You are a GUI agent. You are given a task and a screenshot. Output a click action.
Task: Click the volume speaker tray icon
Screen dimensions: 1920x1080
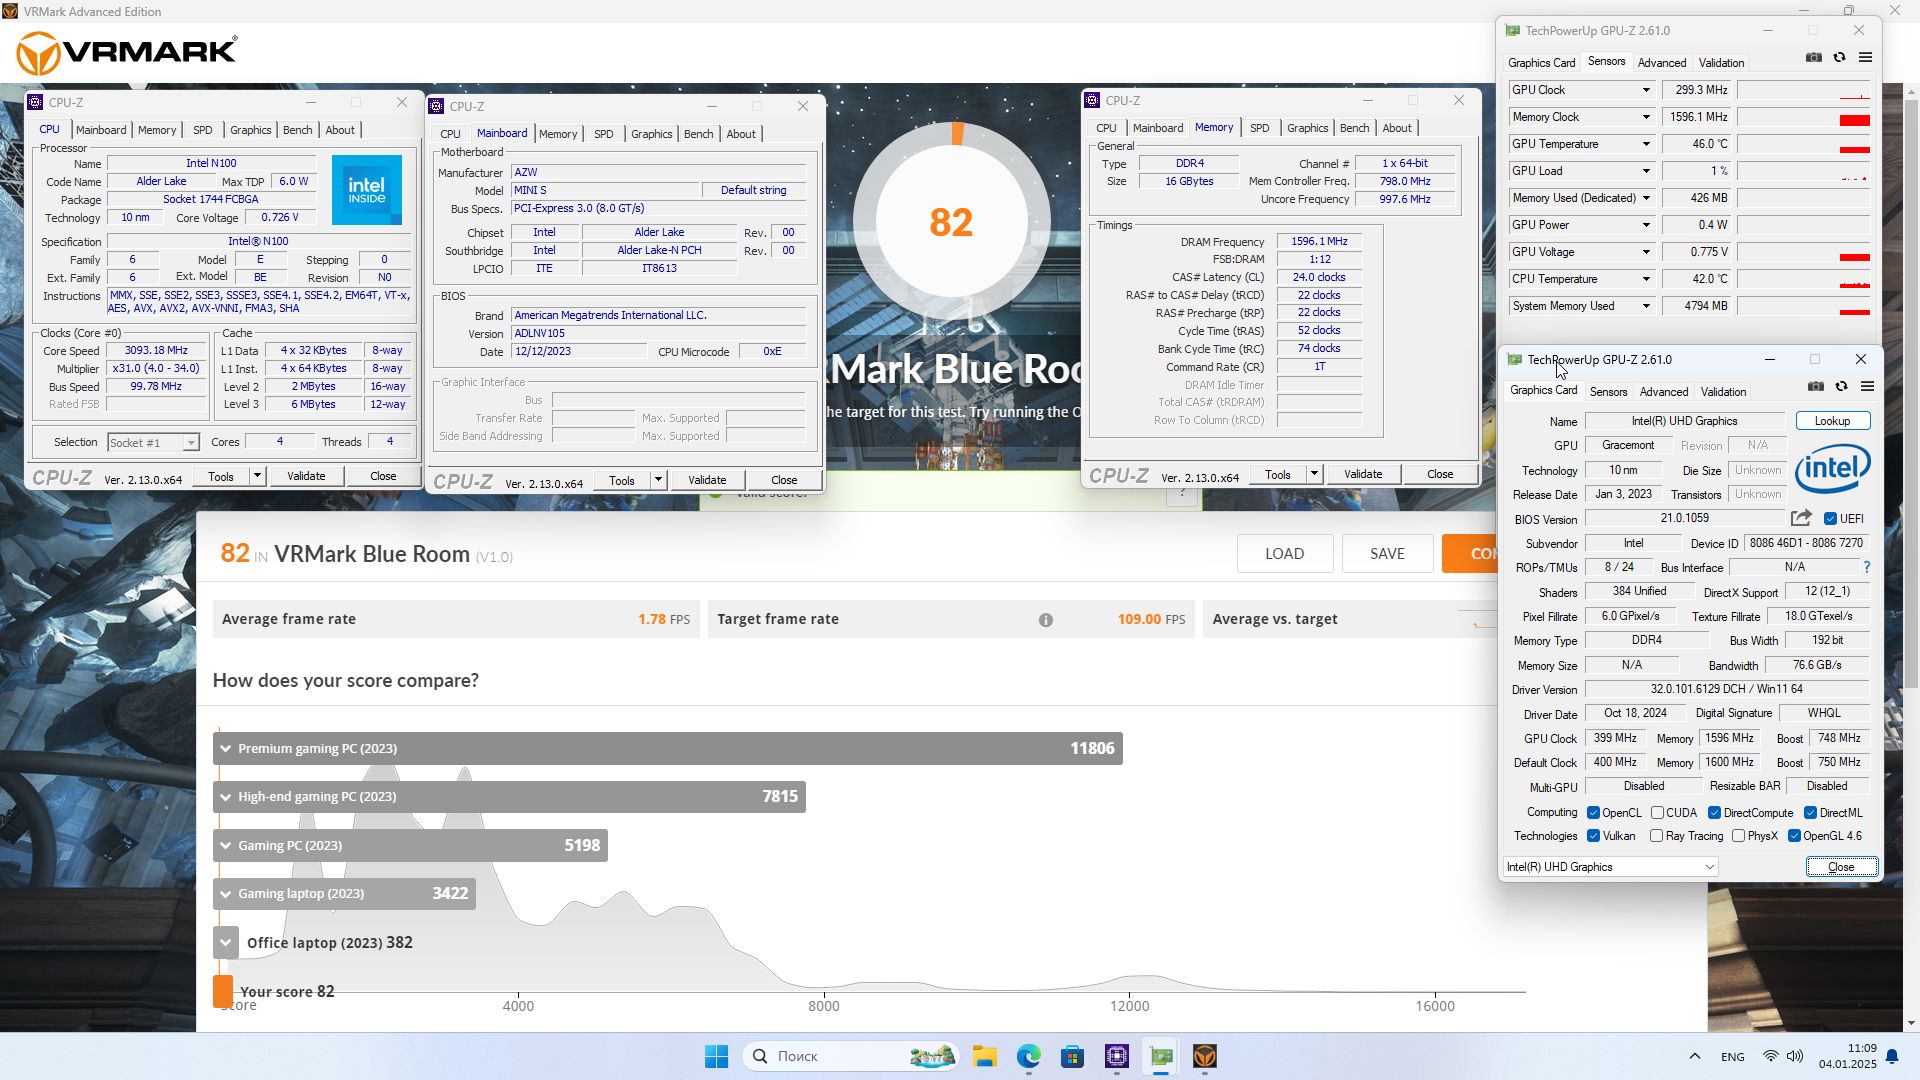(x=1795, y=1056)
